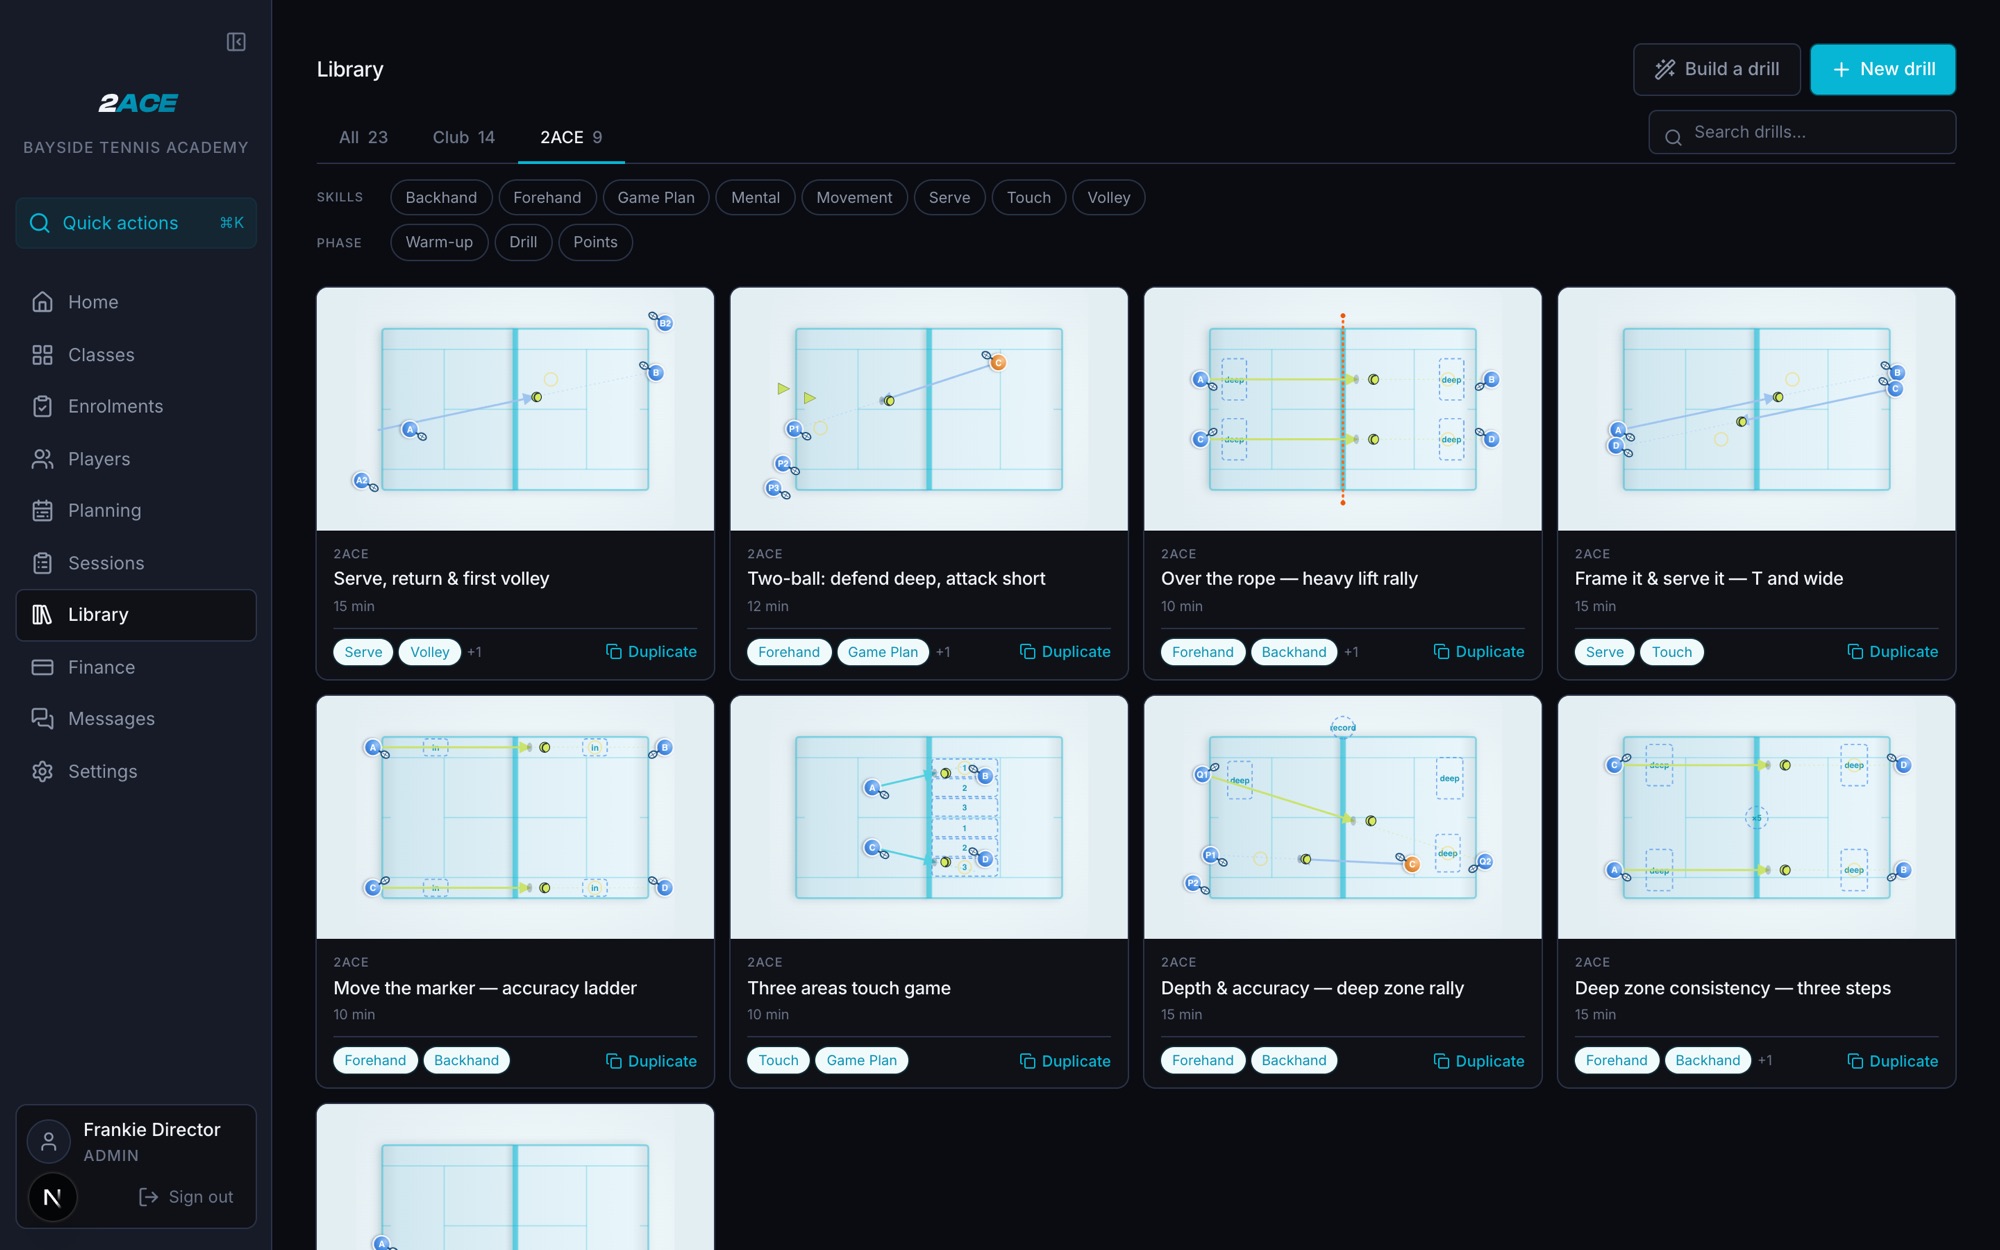Duplicate Frame it & serve it drill

(x=1892, y=652)
